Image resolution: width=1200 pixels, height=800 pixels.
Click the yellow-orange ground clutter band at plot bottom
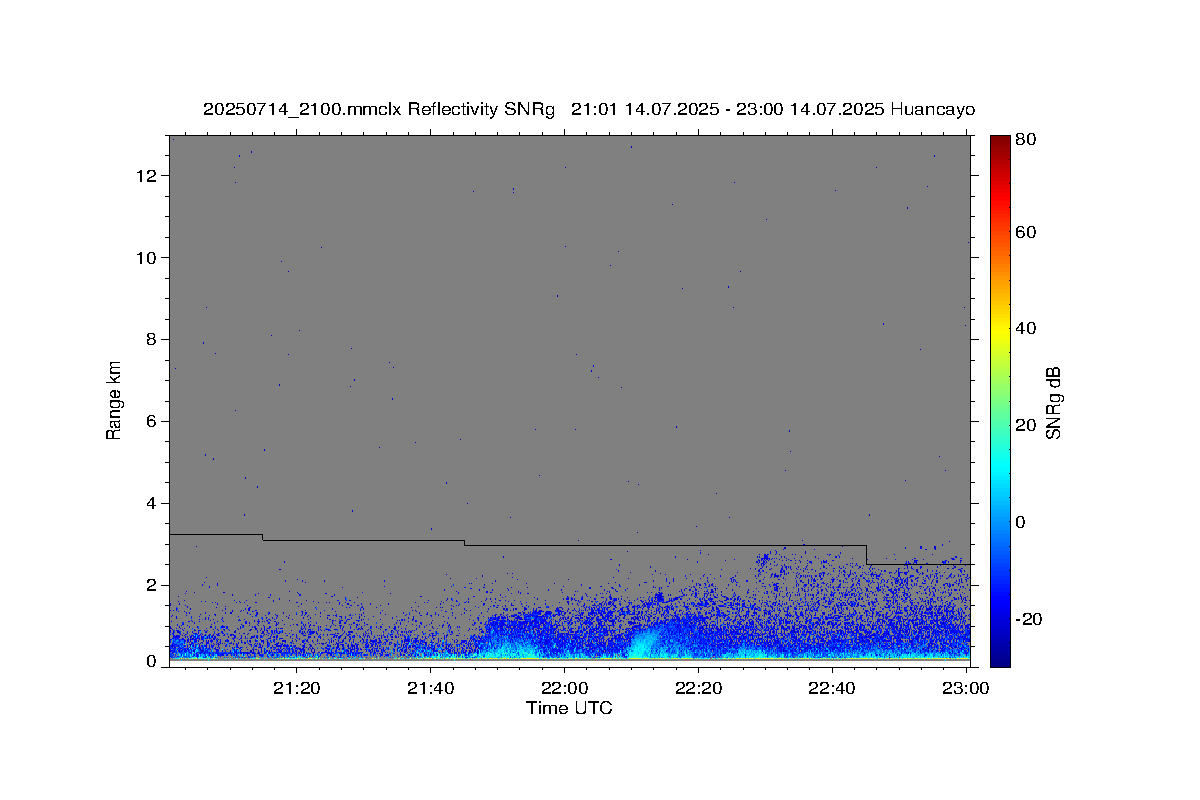(x=570, y=659)
